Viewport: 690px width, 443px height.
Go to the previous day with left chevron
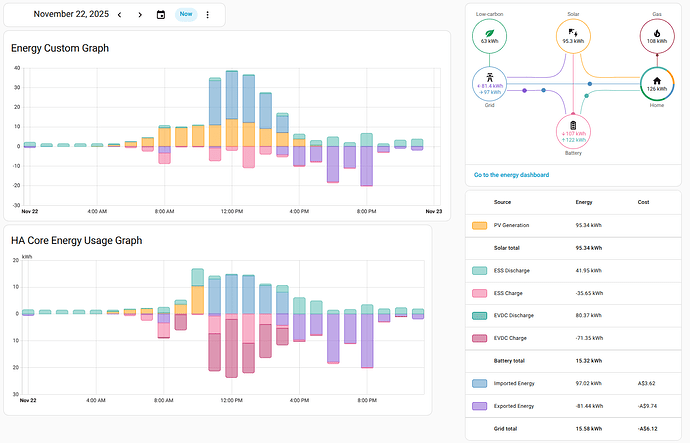(x=120, y=15)
